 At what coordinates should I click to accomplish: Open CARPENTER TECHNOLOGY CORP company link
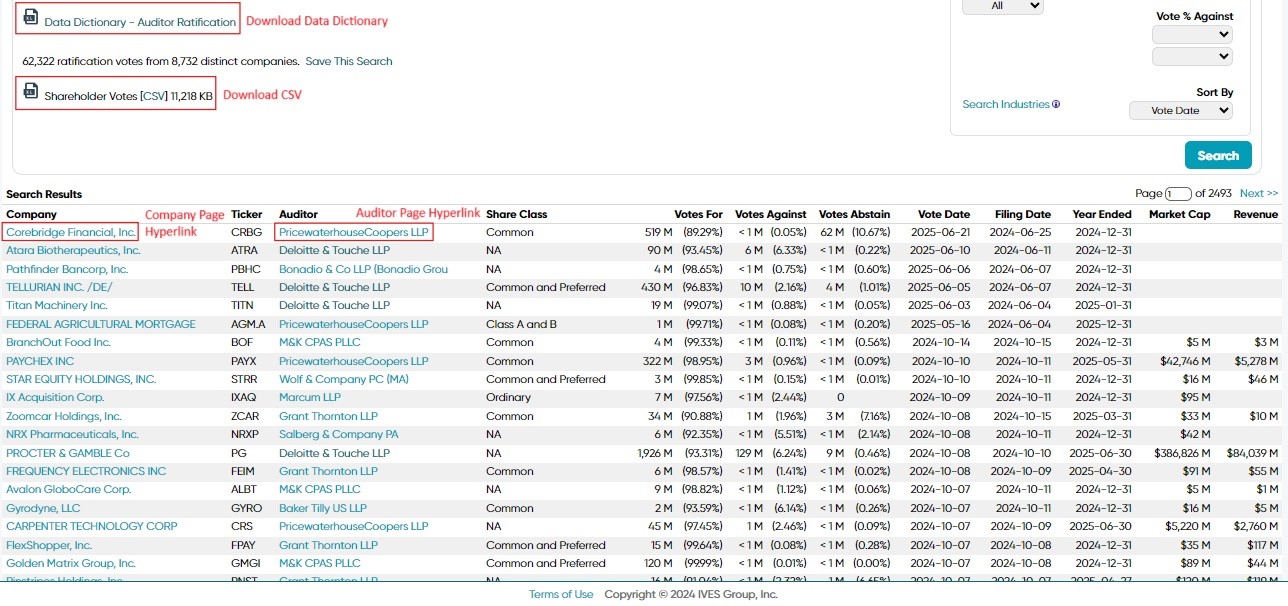pyautogui.click(x=92, y=526)
